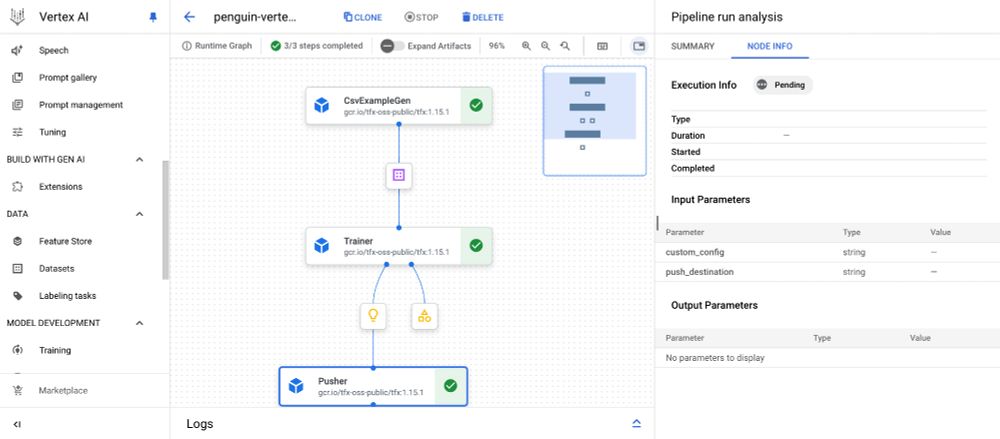Click the Tuning sliders icon
The width and height of the screenshot is (1000, 439).
tap(18, 132)
